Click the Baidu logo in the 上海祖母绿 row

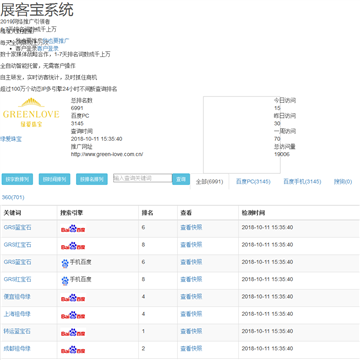73,315
